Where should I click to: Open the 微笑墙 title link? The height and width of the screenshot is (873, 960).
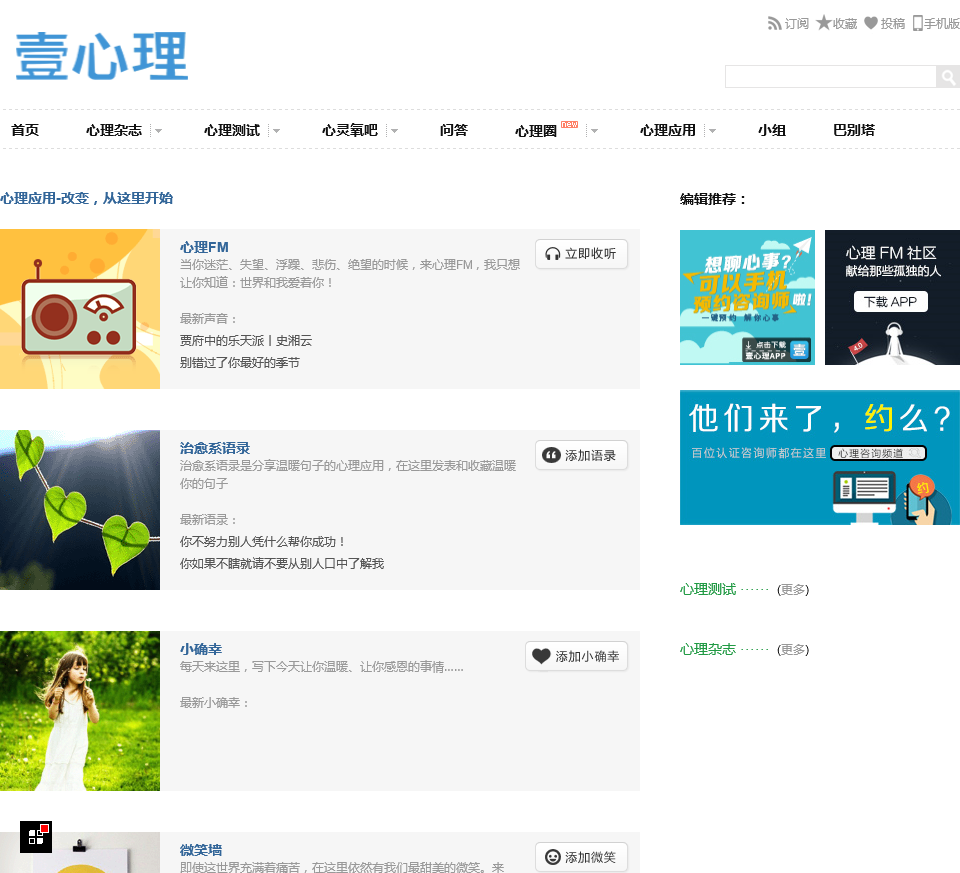[201, 850]
